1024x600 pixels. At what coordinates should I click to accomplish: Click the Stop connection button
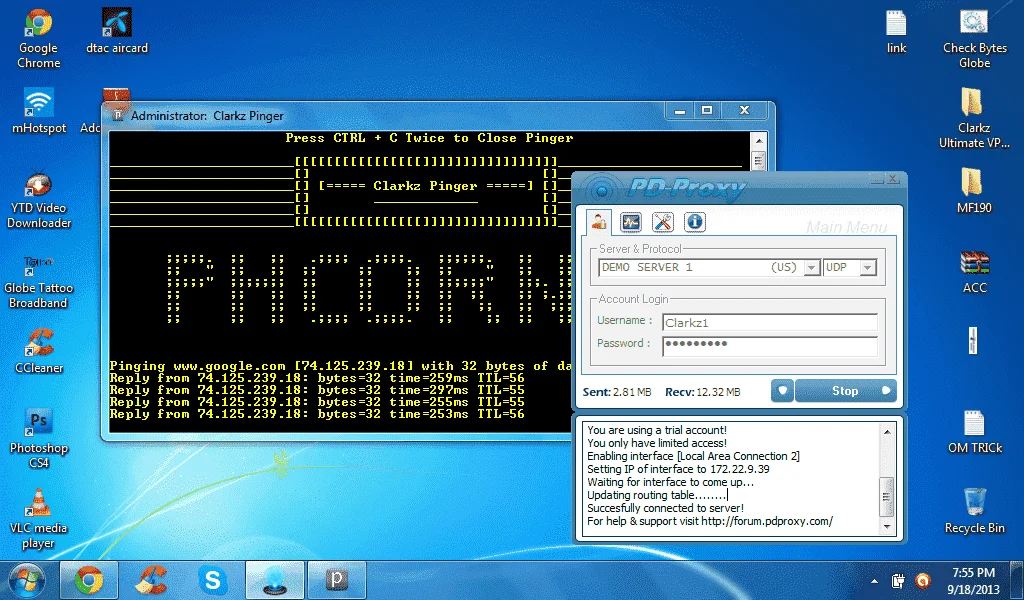[845, 390]
